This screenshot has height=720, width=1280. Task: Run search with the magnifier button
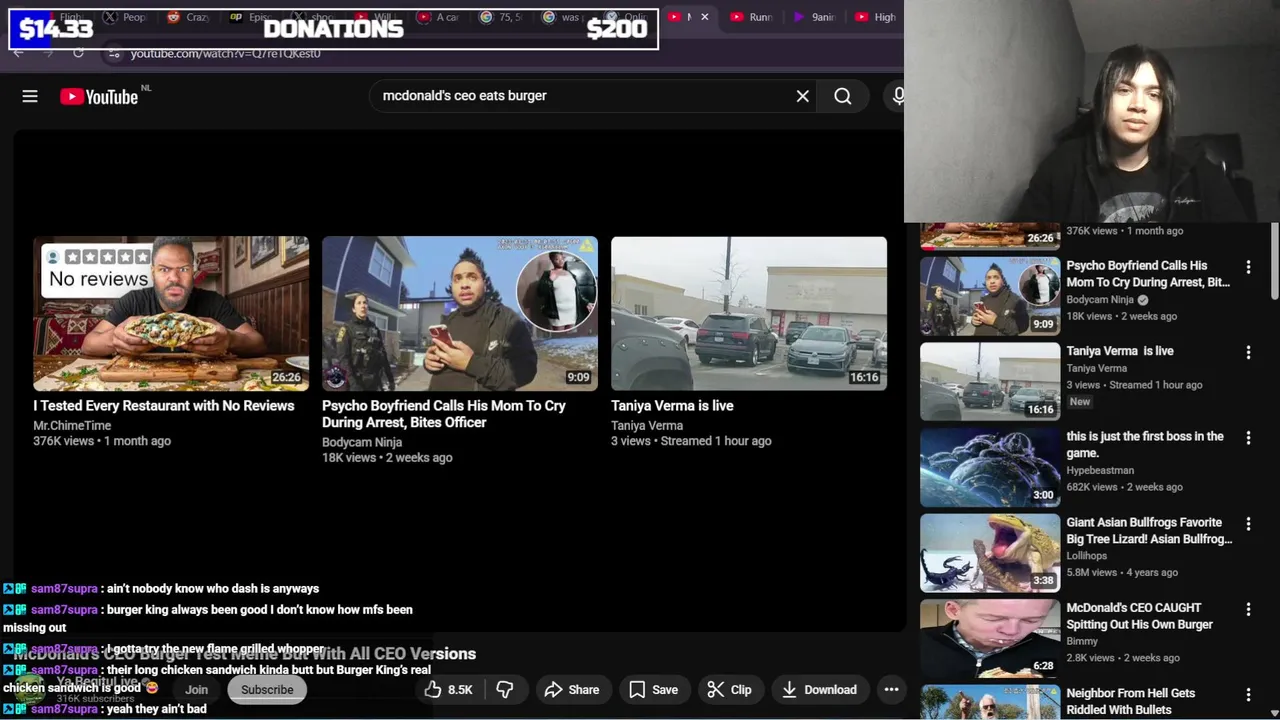click(x=843, y=96)
